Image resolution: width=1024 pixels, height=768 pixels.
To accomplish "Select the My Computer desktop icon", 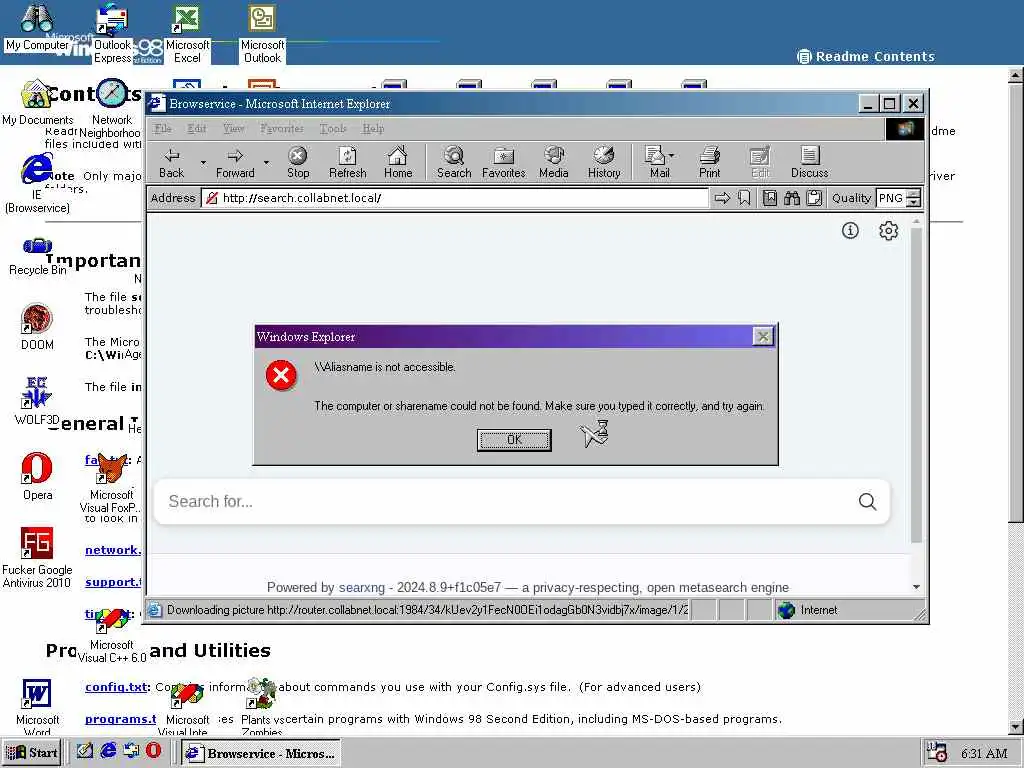I will [x=37, y=27].
